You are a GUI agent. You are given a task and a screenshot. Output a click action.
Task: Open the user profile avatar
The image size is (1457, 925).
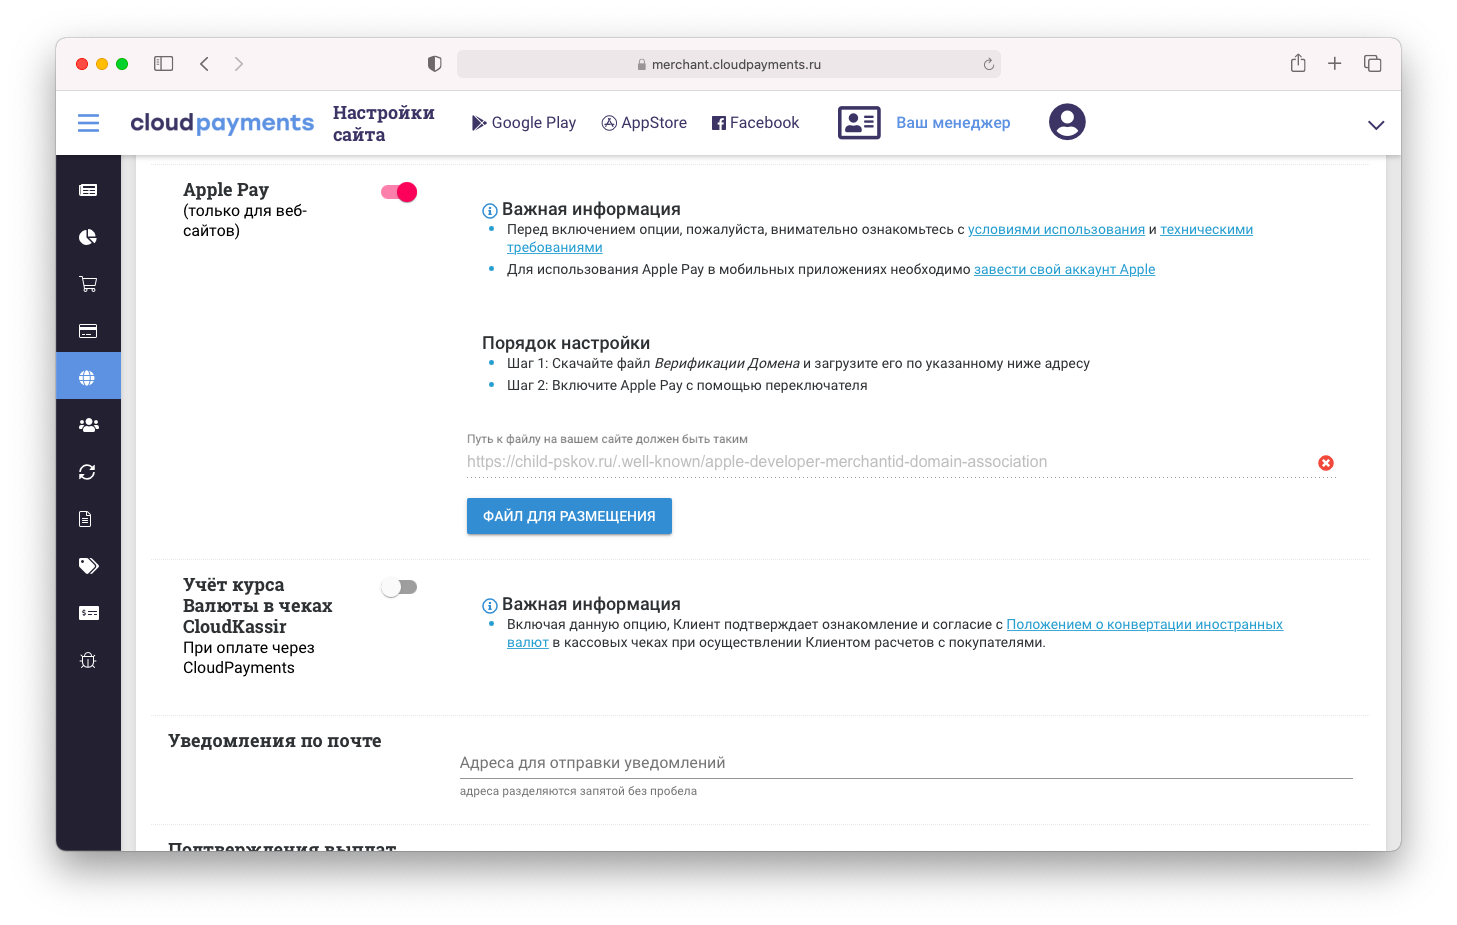(x=1067, y=122)
